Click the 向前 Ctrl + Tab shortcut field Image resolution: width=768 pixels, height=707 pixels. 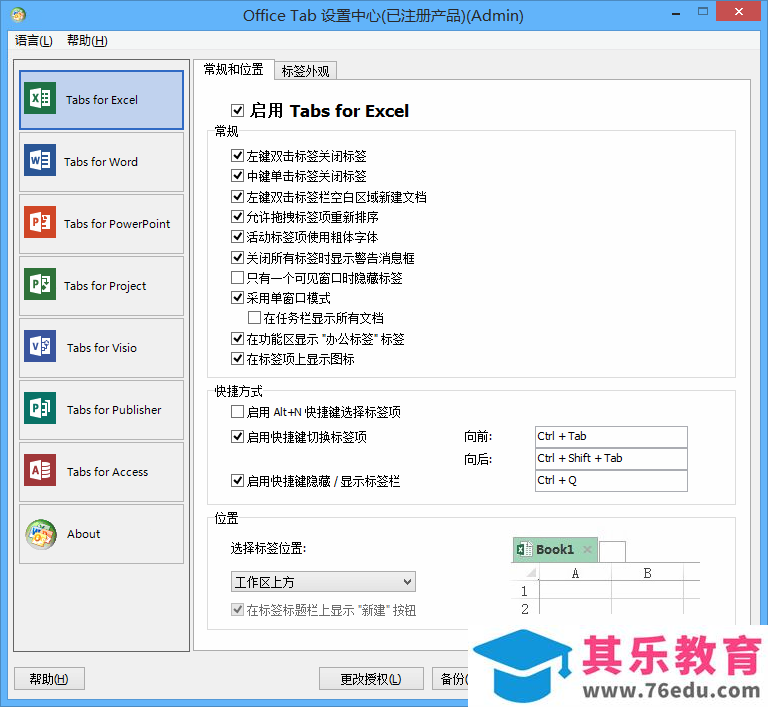(x=611, y=437)
